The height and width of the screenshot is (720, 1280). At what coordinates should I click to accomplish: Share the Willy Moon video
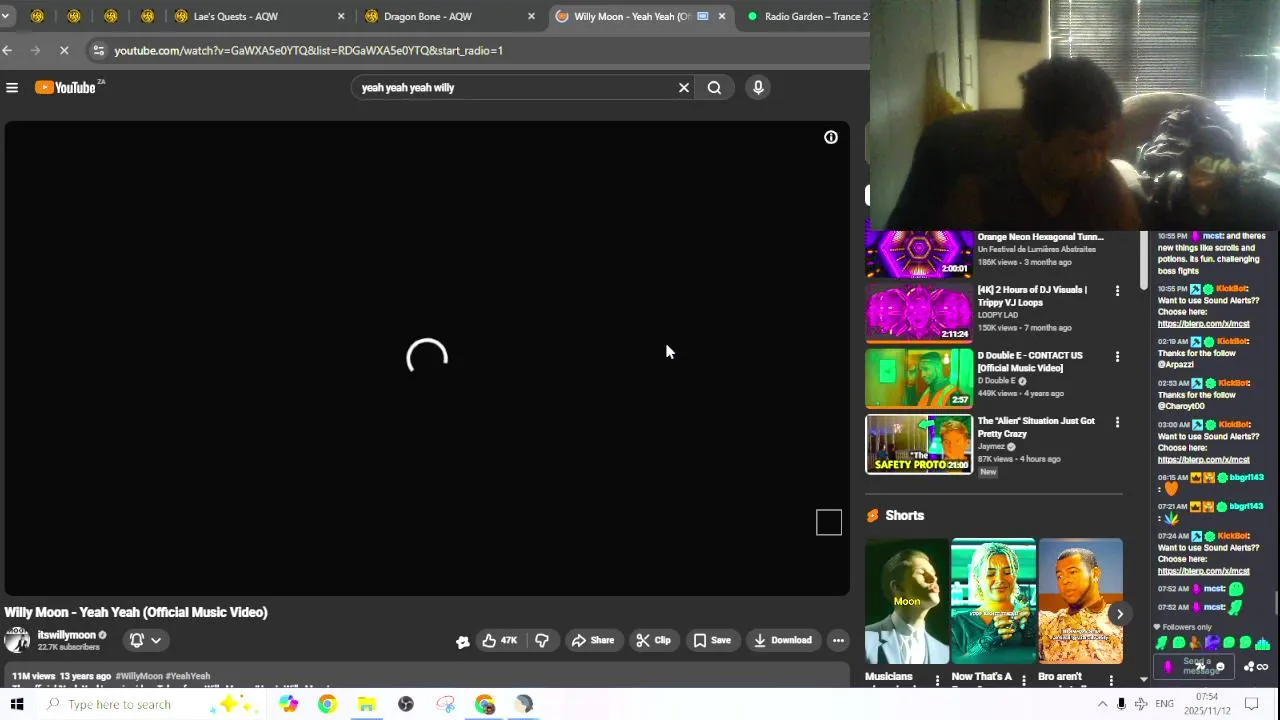[x=593, y=640]
